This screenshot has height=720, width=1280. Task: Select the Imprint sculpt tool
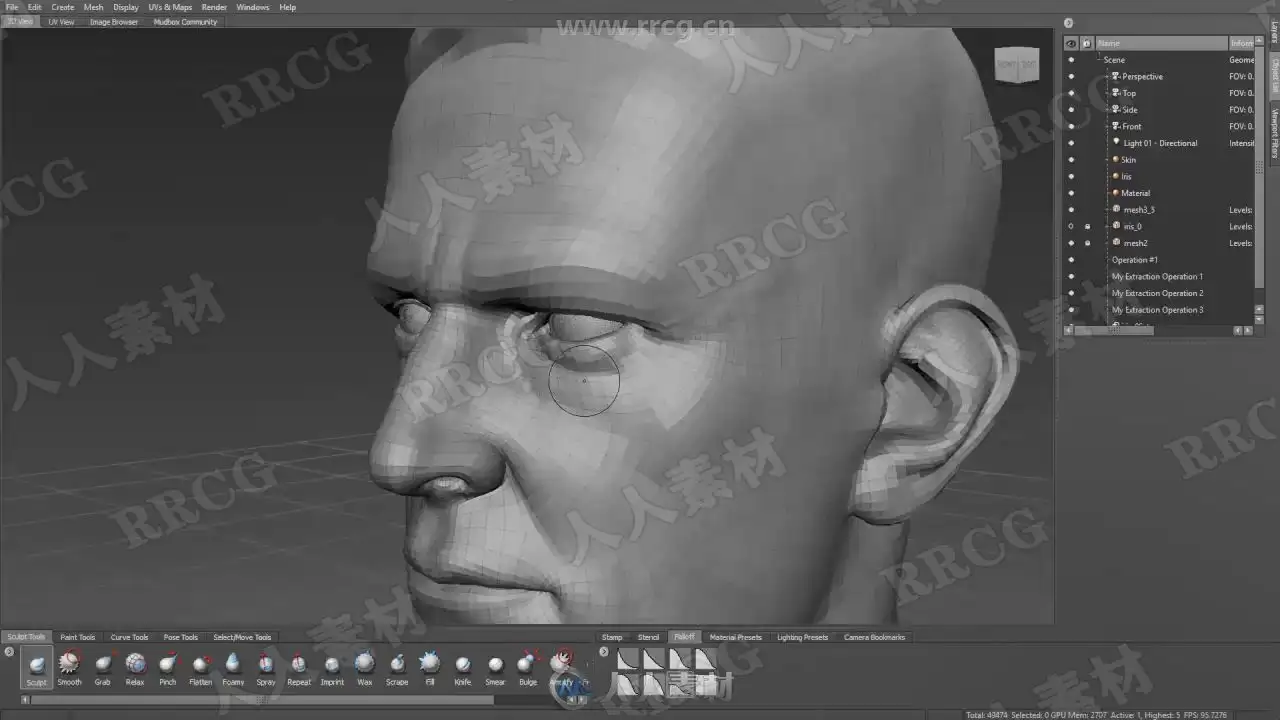pyautogui.click(x=332, y=668)
